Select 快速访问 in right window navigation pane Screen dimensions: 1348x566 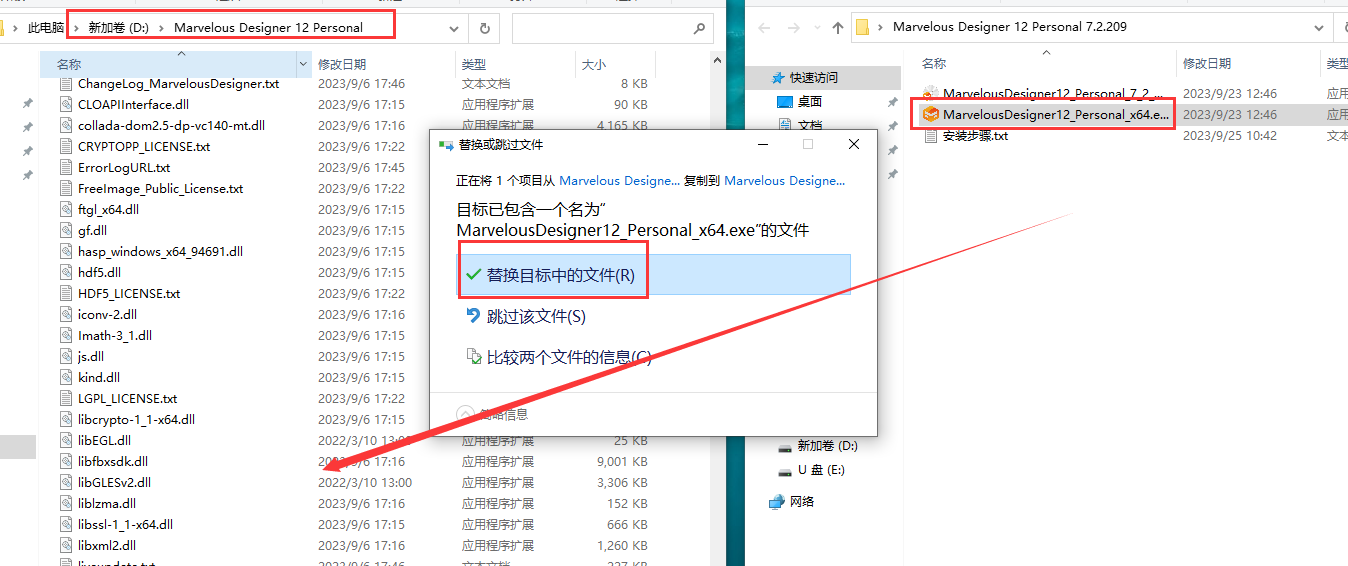pyautogui.click(x=814, y=77)
